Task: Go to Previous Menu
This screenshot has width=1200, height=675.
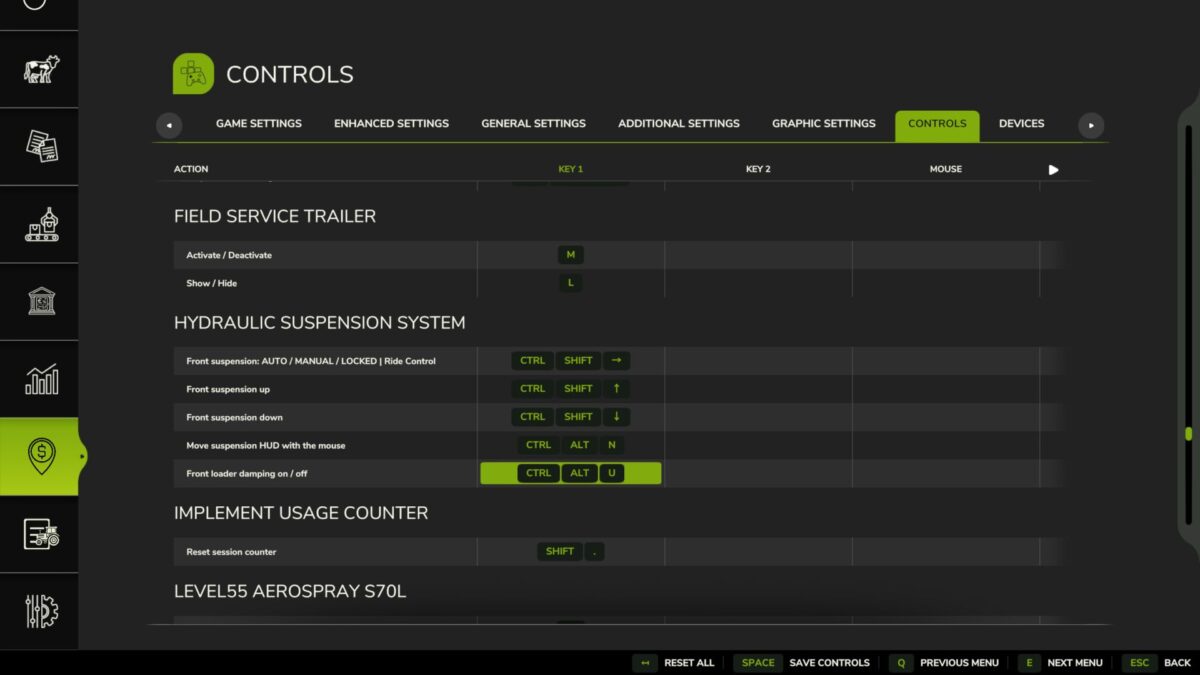Action: (x=944, y=663)
